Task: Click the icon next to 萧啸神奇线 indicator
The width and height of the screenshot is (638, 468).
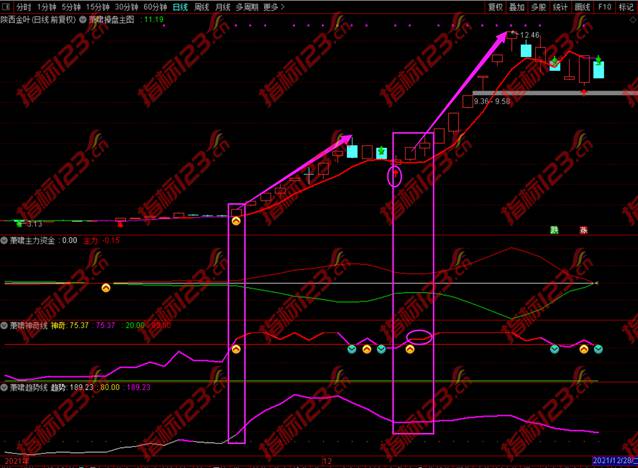Action: tap(4, 326)
